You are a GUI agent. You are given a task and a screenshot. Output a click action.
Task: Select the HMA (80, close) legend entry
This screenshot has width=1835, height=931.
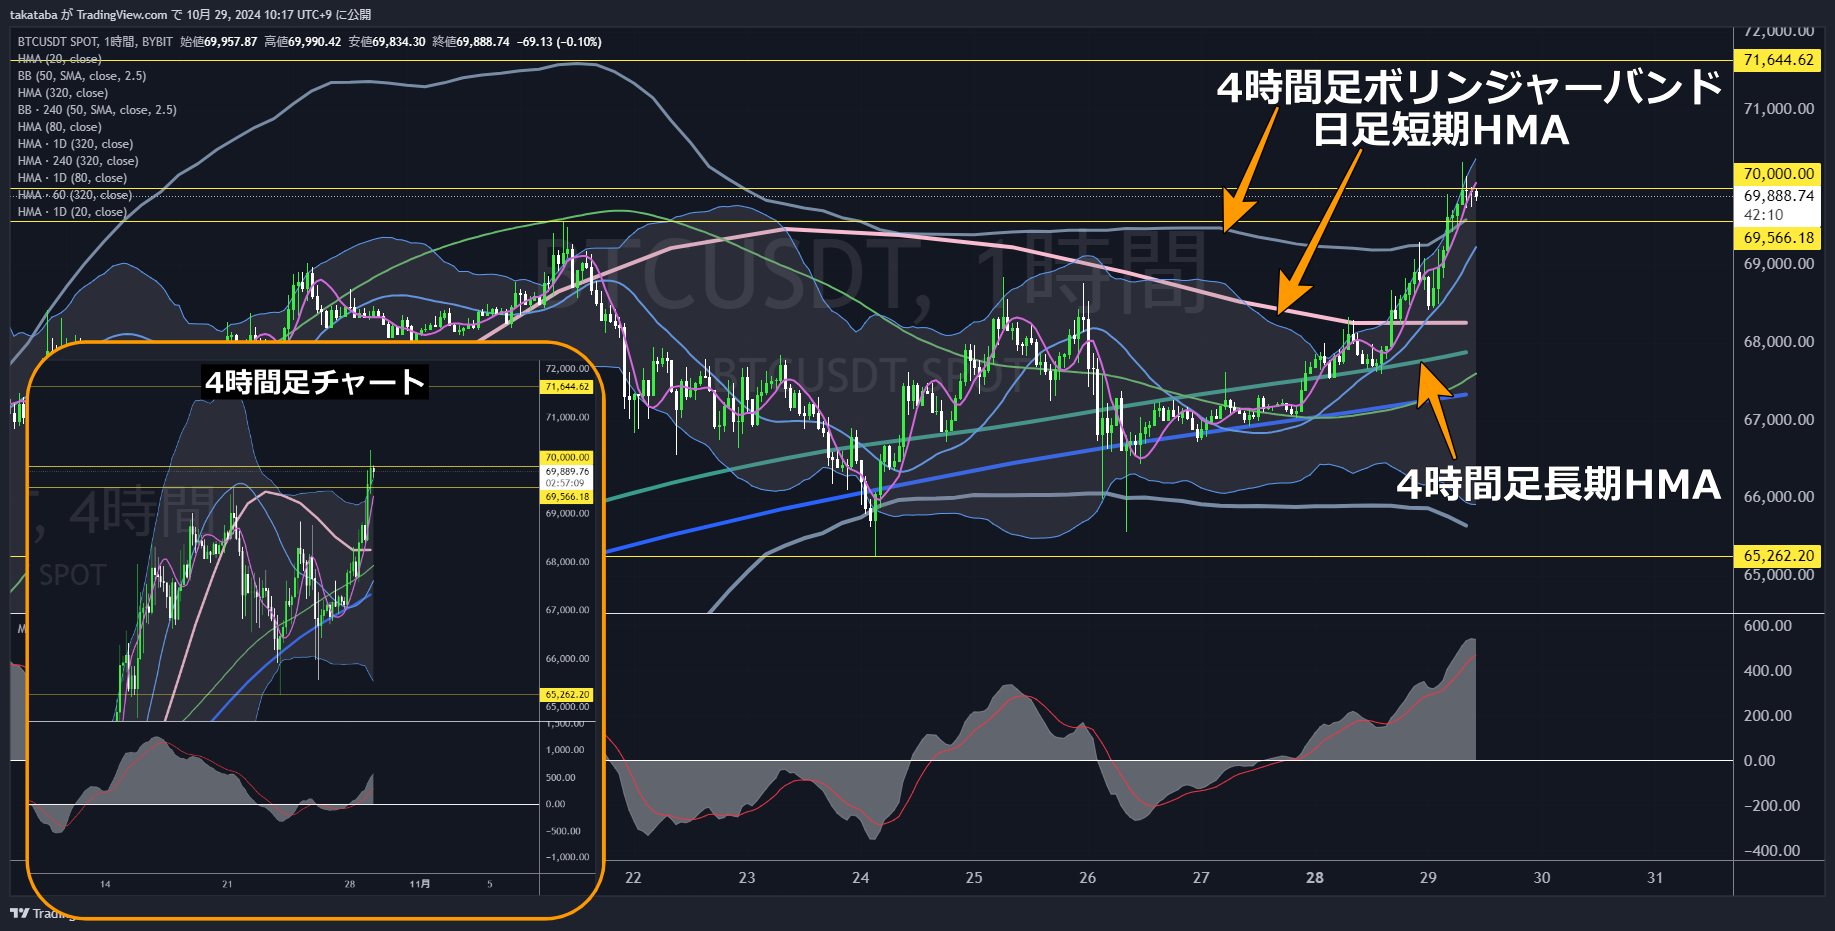point(59,127)
